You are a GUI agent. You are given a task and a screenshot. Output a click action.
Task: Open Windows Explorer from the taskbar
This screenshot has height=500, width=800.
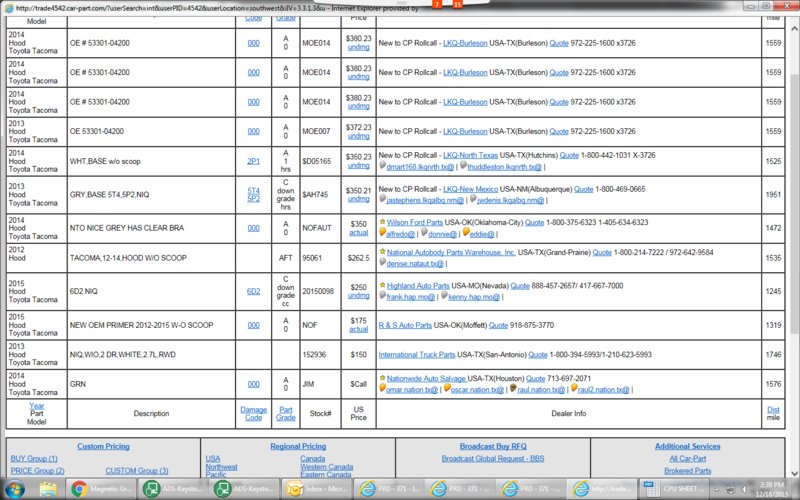pos(48,489)
